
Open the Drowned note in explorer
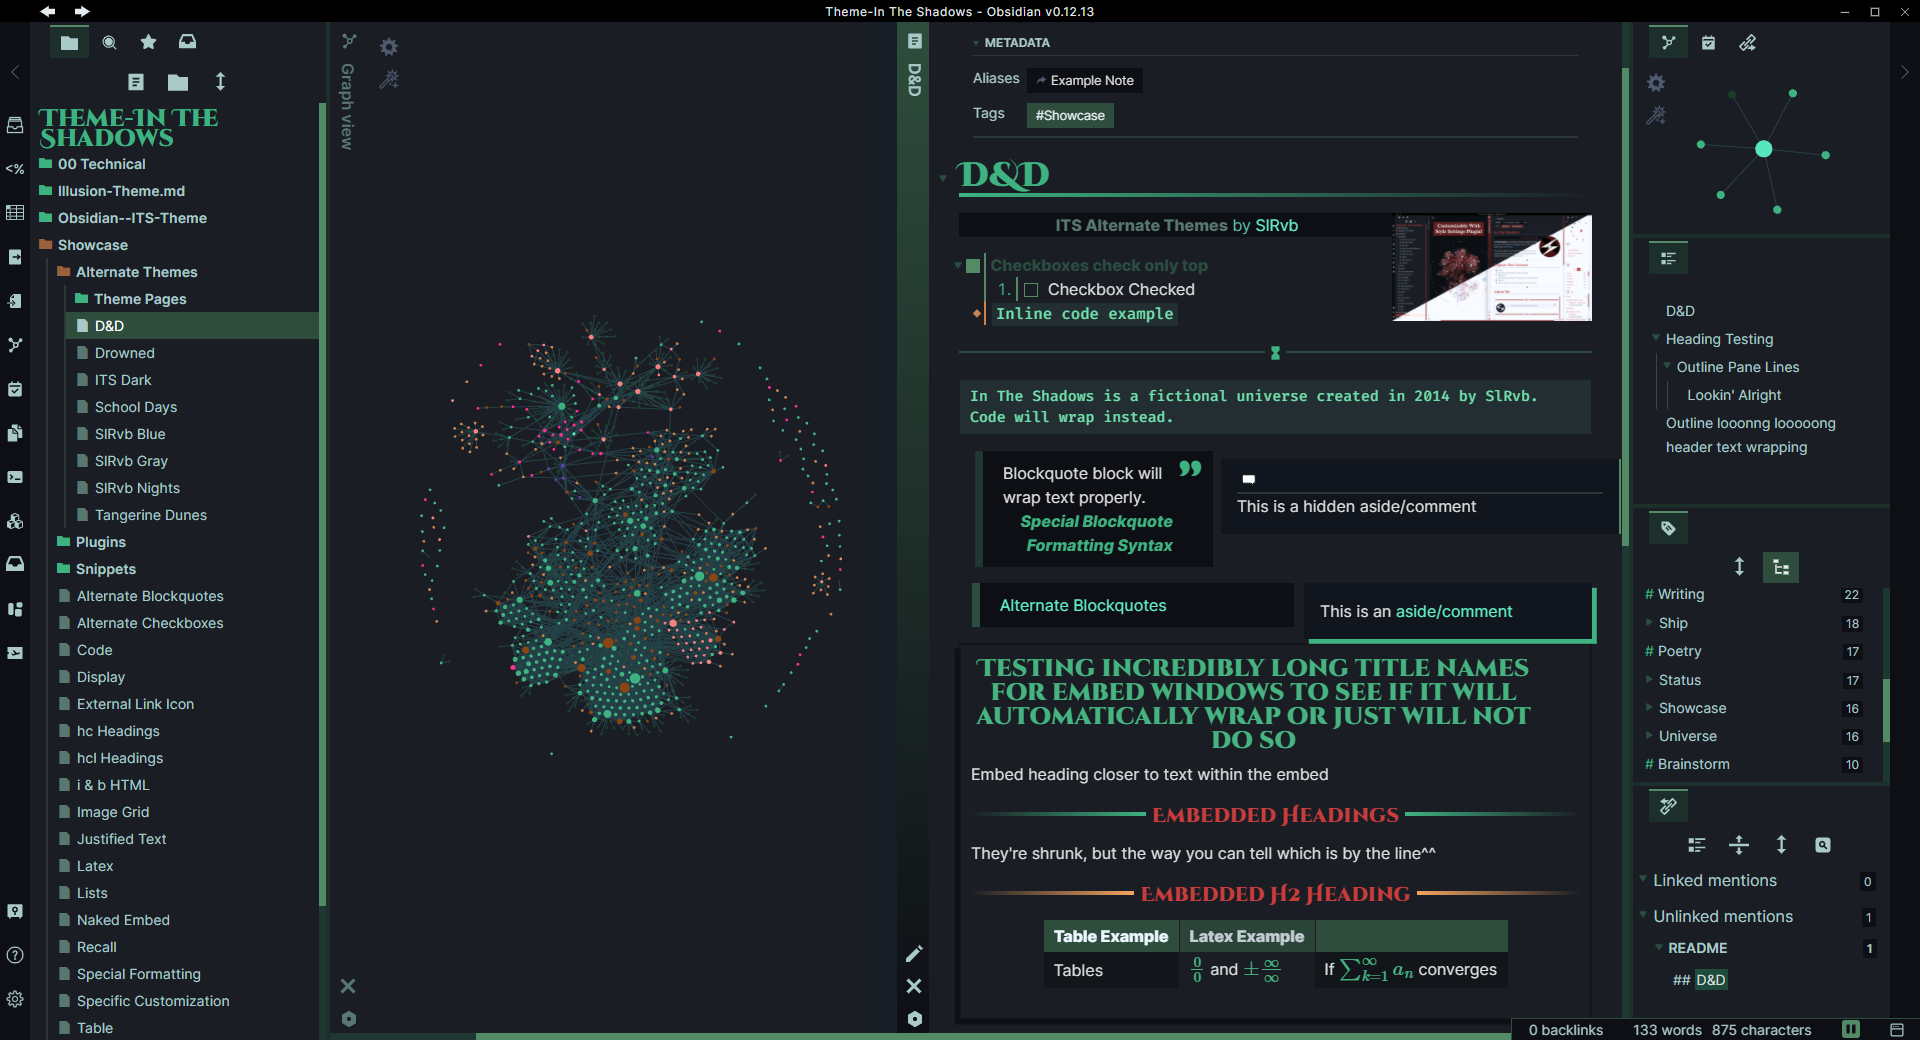(125, 353)
